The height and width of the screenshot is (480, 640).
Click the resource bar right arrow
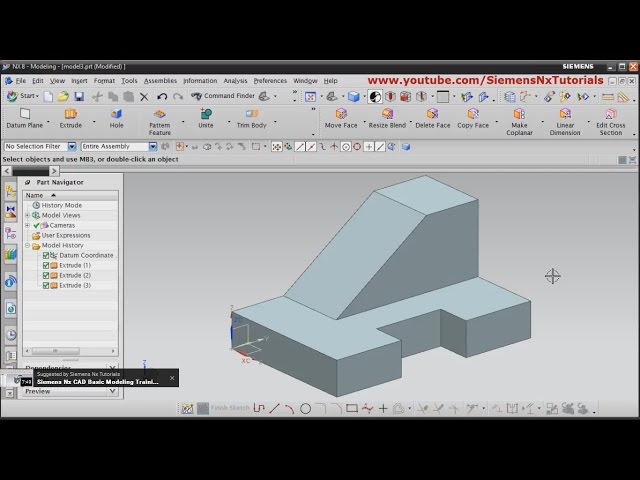click(54, 171)
